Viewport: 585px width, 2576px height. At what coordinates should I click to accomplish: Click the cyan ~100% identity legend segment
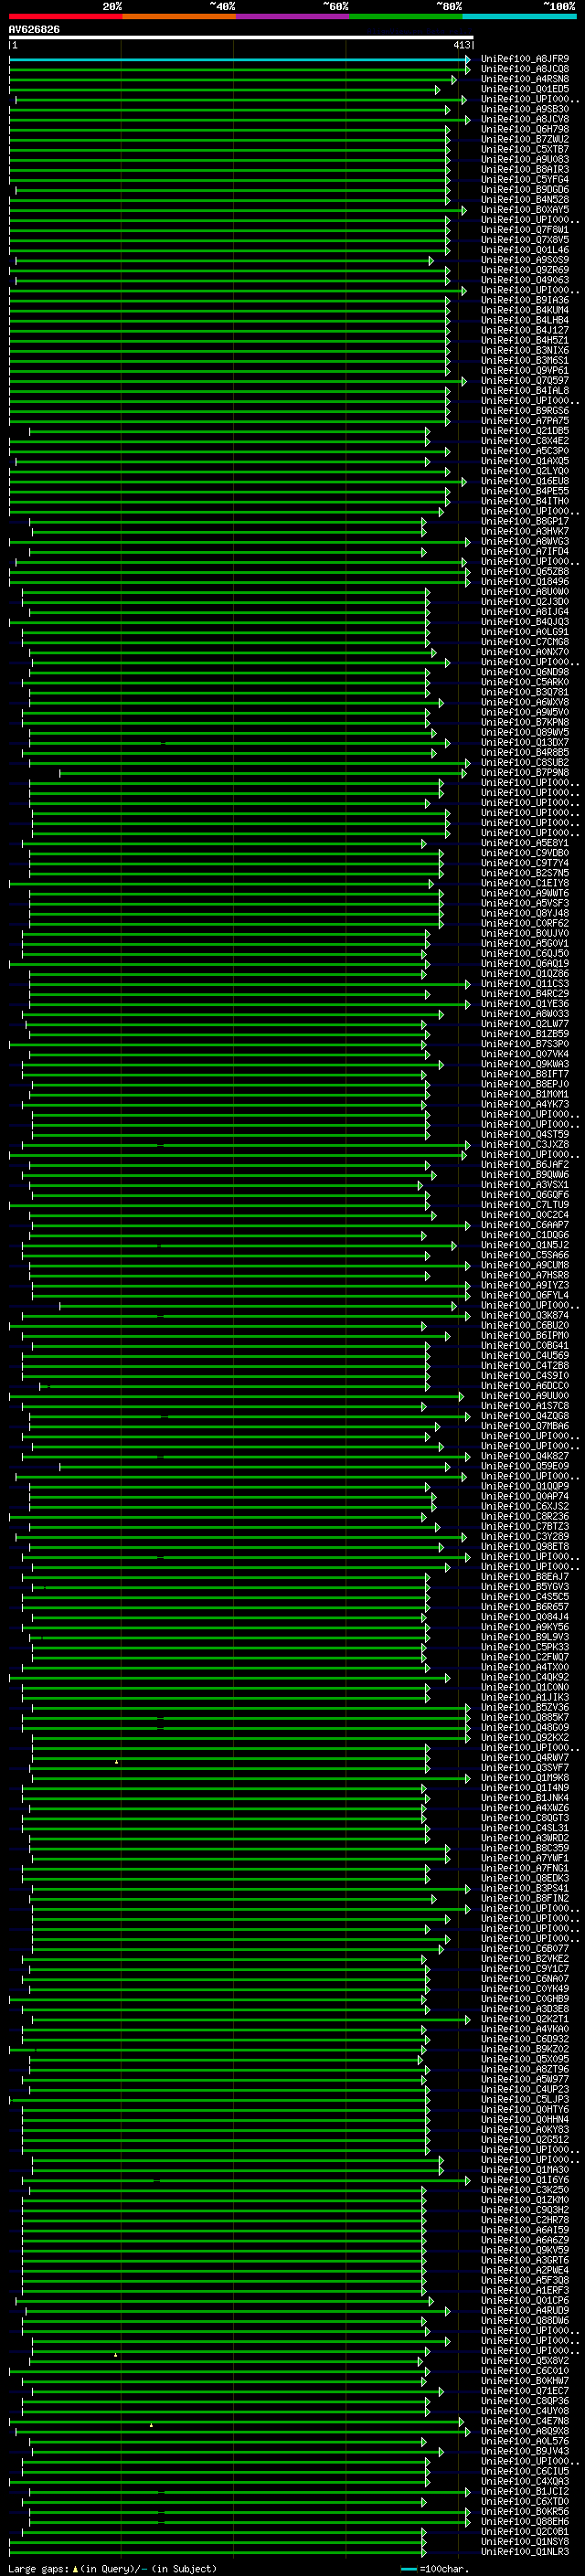pos(520,16)
